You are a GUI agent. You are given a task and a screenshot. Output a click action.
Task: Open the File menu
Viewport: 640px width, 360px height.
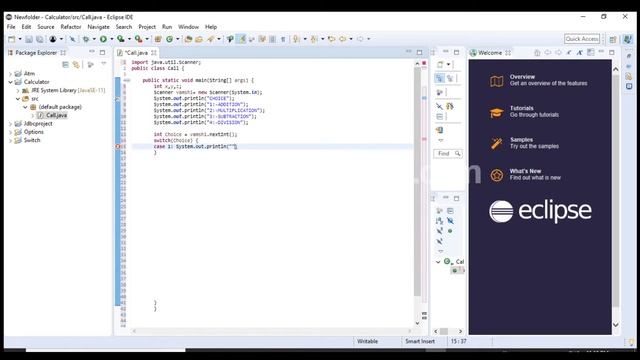11,27
